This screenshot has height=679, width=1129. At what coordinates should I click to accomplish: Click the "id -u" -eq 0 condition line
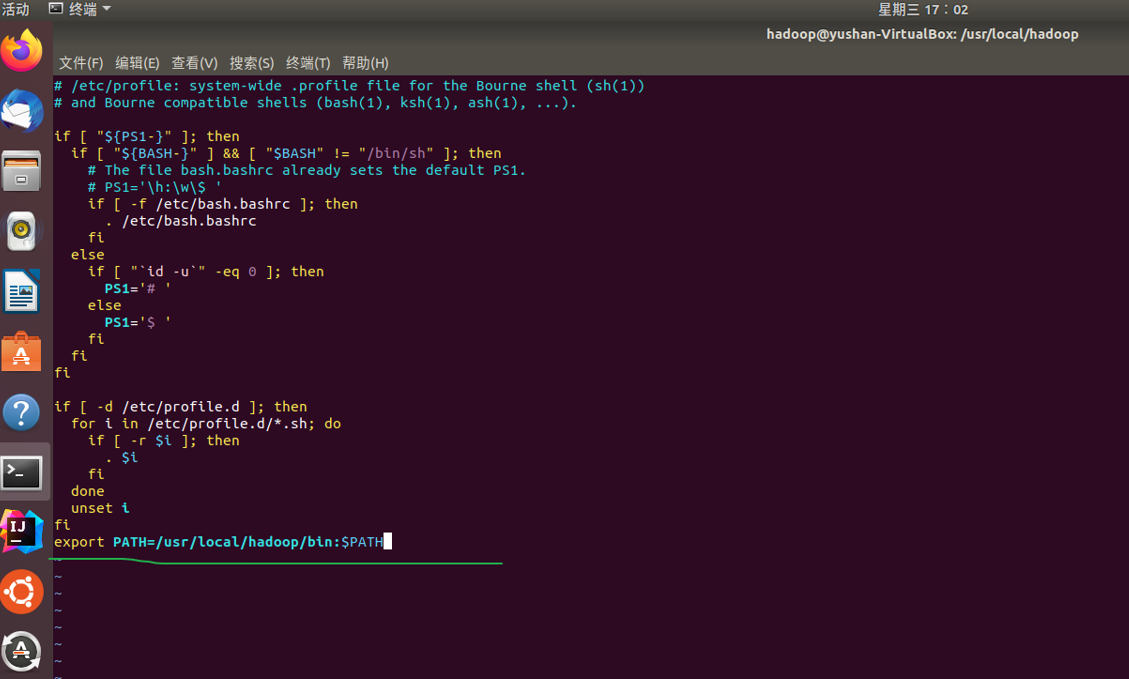pos(206,272)
